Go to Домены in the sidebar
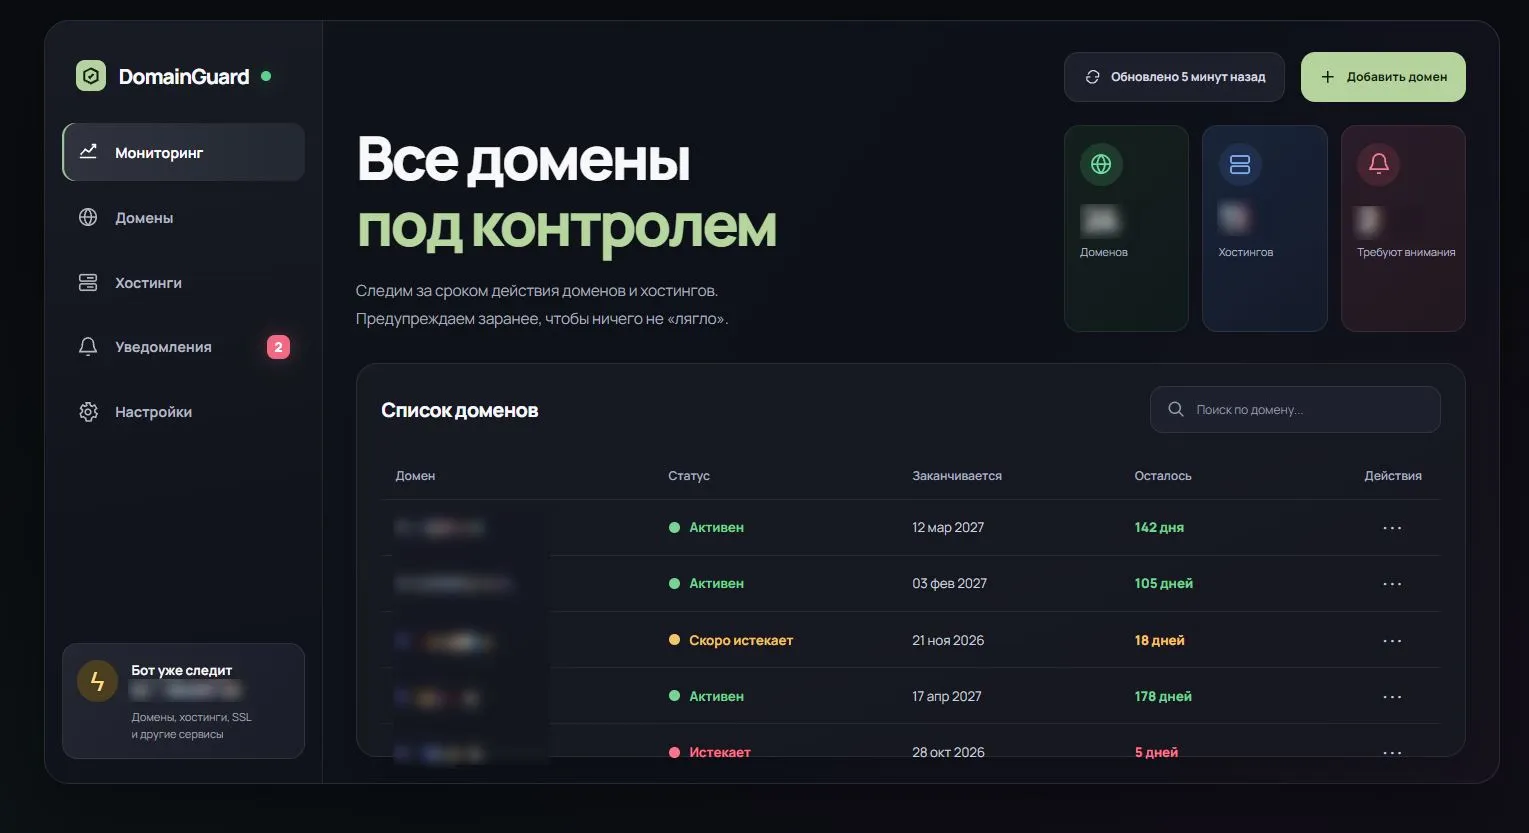 click(184, 217)
